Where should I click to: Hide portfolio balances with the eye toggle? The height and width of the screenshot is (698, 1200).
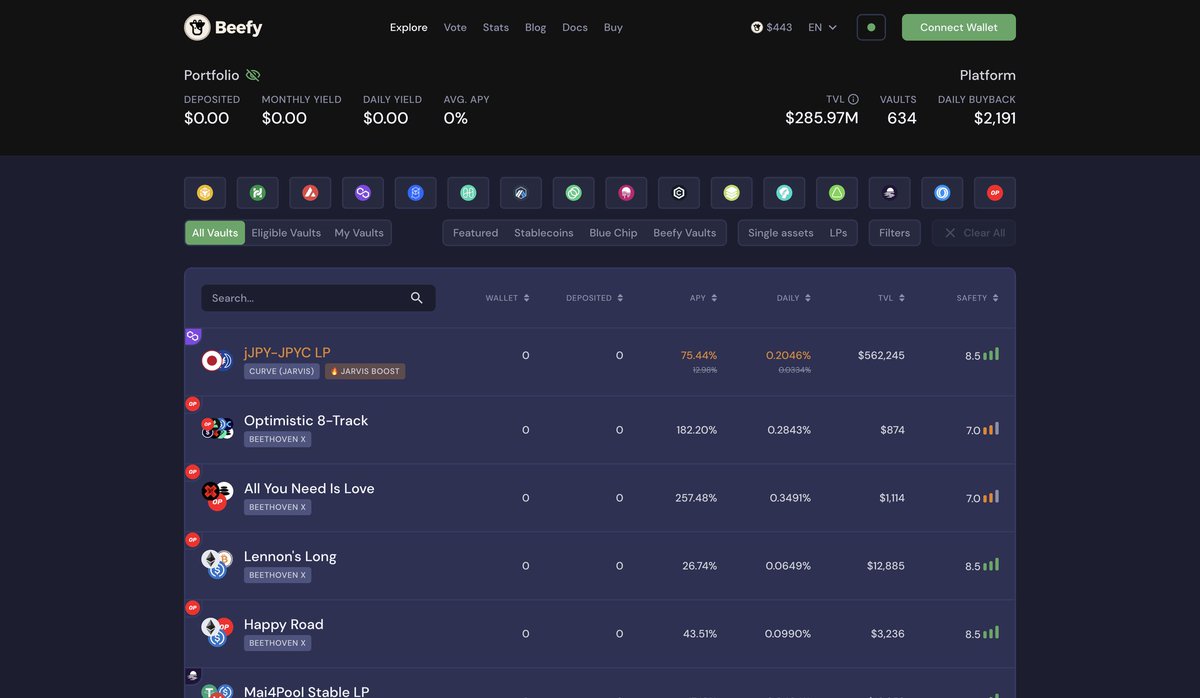click(x=252, y=74)
